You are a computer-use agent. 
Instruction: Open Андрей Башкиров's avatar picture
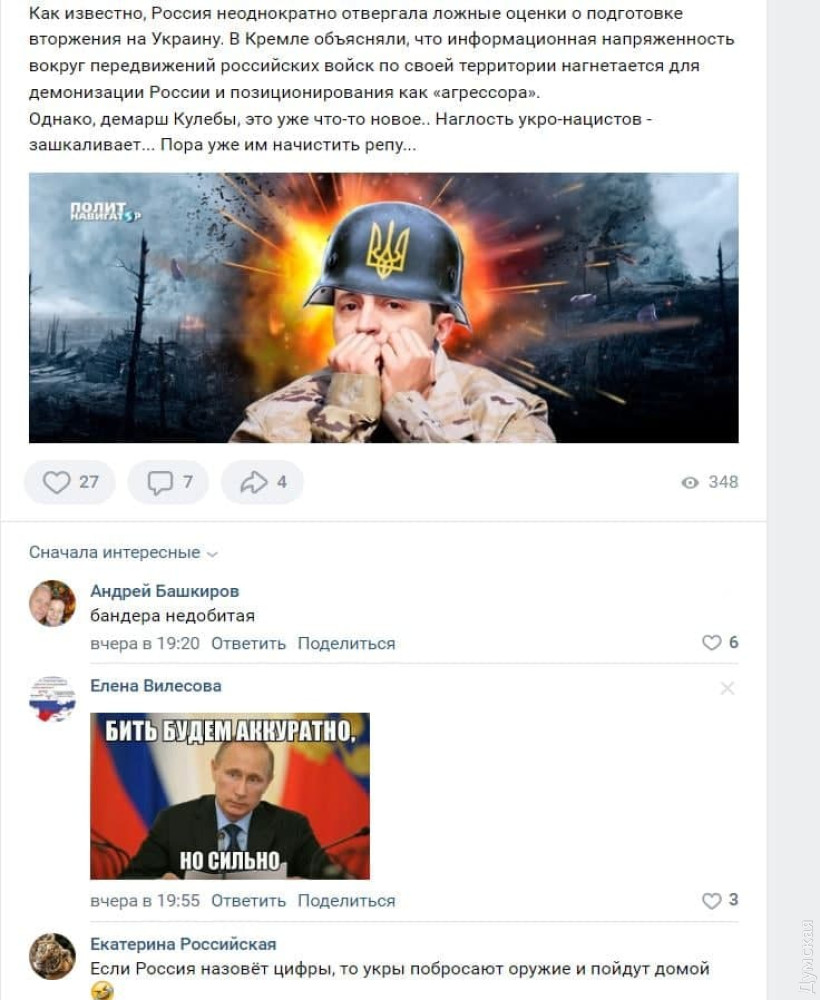(52, 603)
